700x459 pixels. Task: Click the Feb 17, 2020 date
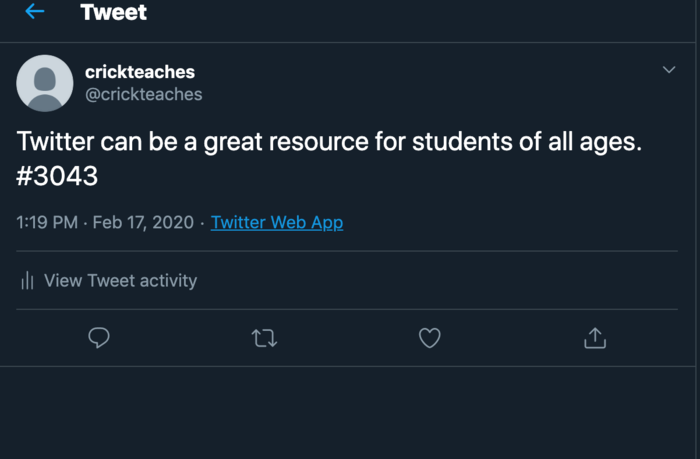tap(143, 222)
